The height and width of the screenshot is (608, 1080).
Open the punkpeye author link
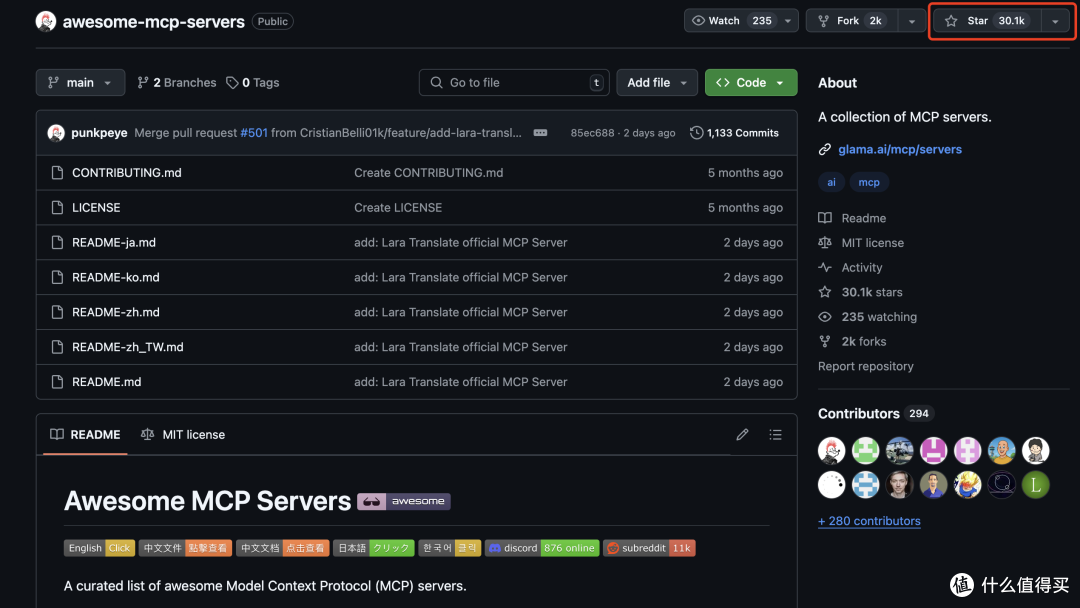click(x=99, y=133)
